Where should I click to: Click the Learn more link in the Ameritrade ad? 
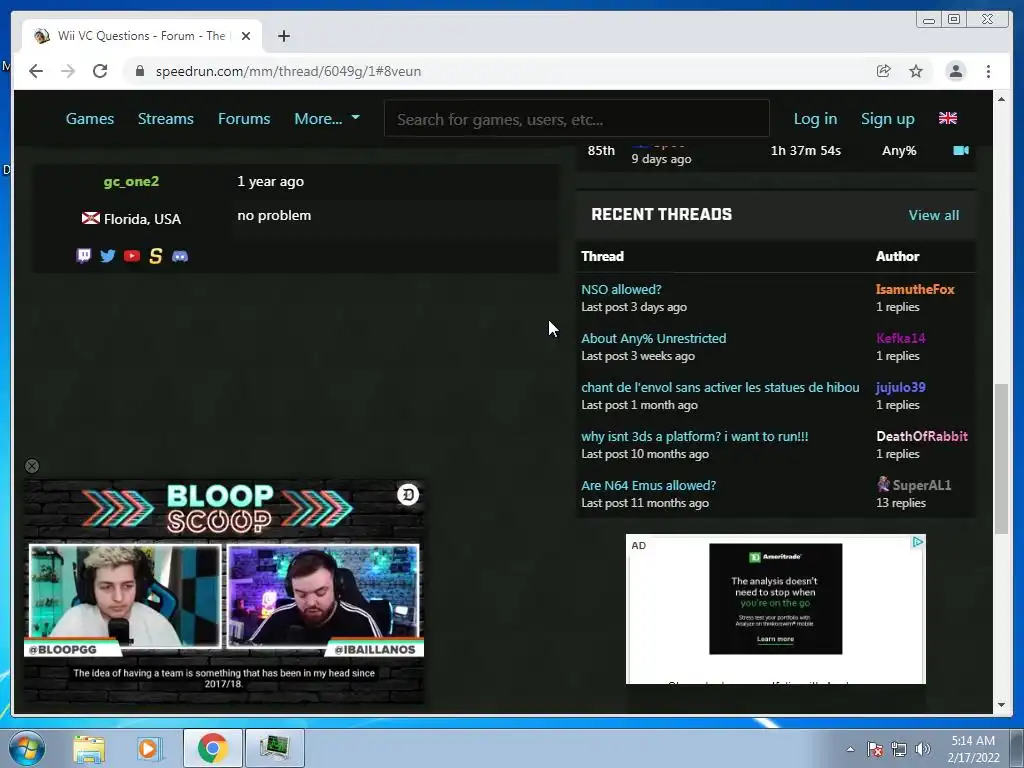click(775, 639)
